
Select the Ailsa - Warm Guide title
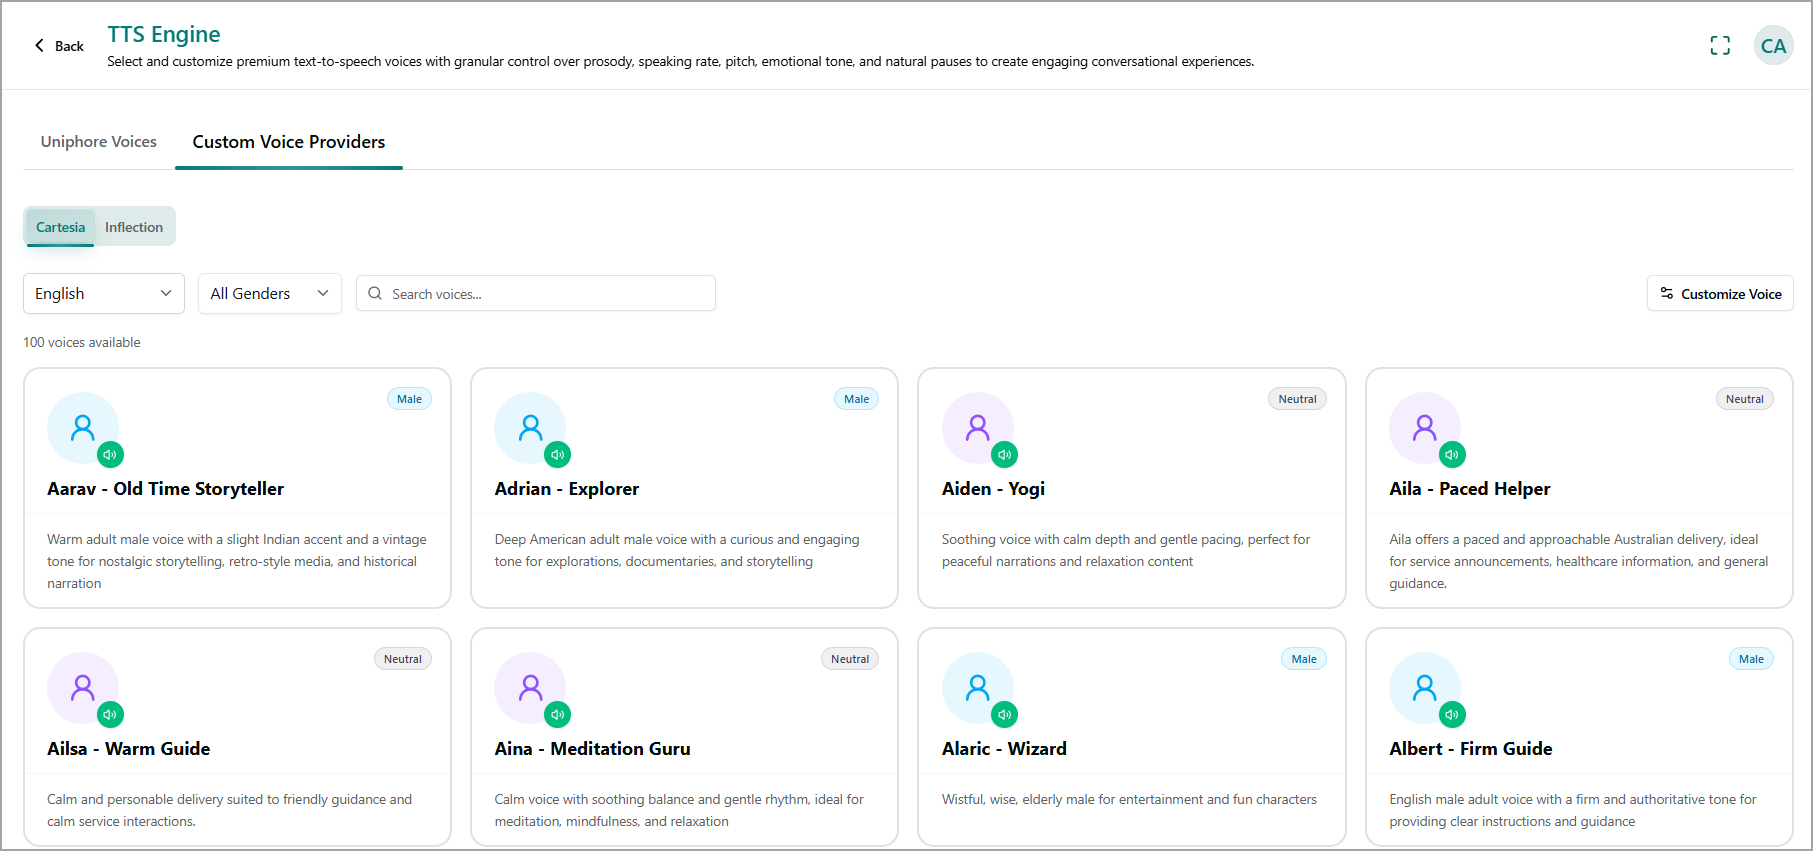pyautogui.click(x=129, y=749)
